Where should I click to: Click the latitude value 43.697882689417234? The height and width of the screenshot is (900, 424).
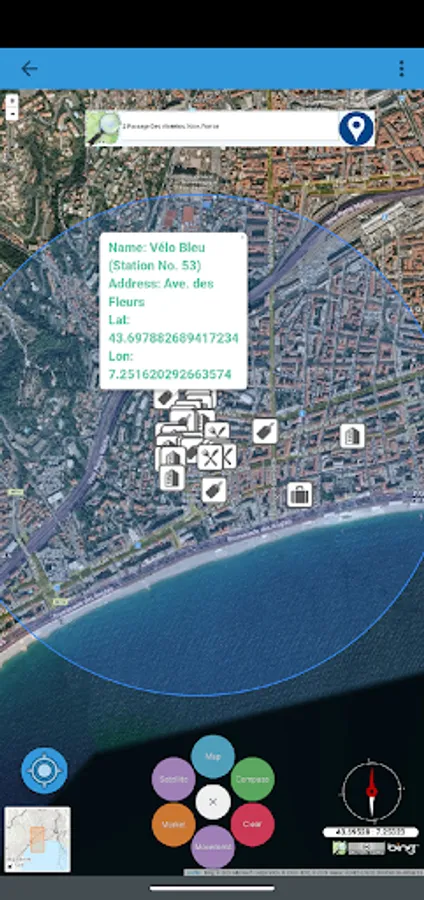(173, 338)
